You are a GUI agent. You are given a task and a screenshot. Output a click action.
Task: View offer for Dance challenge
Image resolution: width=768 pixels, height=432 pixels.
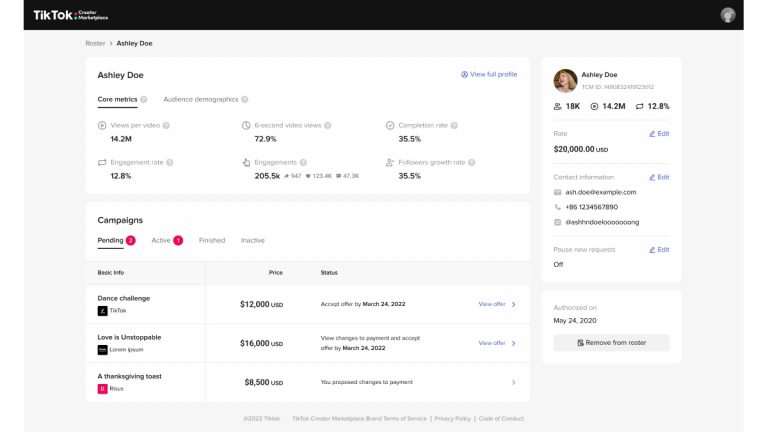click(x=492, y=304)
